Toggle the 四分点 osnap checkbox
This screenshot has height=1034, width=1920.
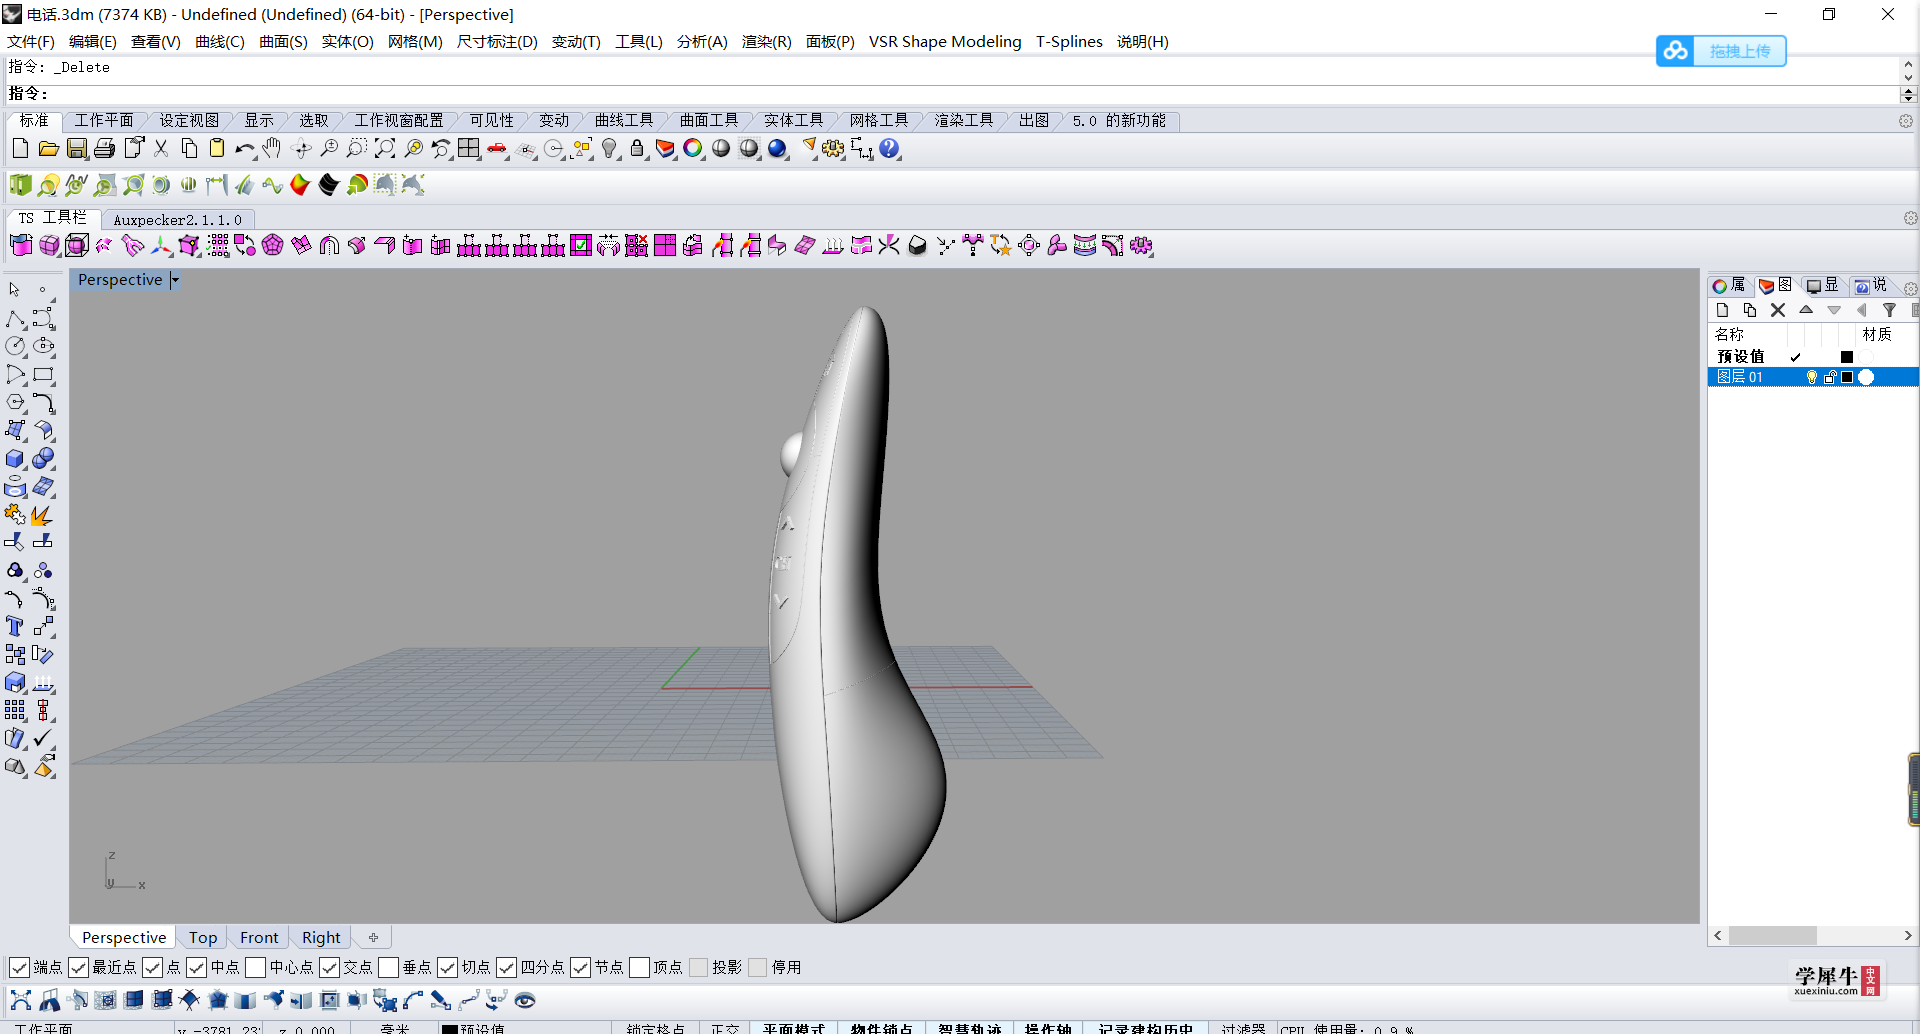(x=506, y=967)
